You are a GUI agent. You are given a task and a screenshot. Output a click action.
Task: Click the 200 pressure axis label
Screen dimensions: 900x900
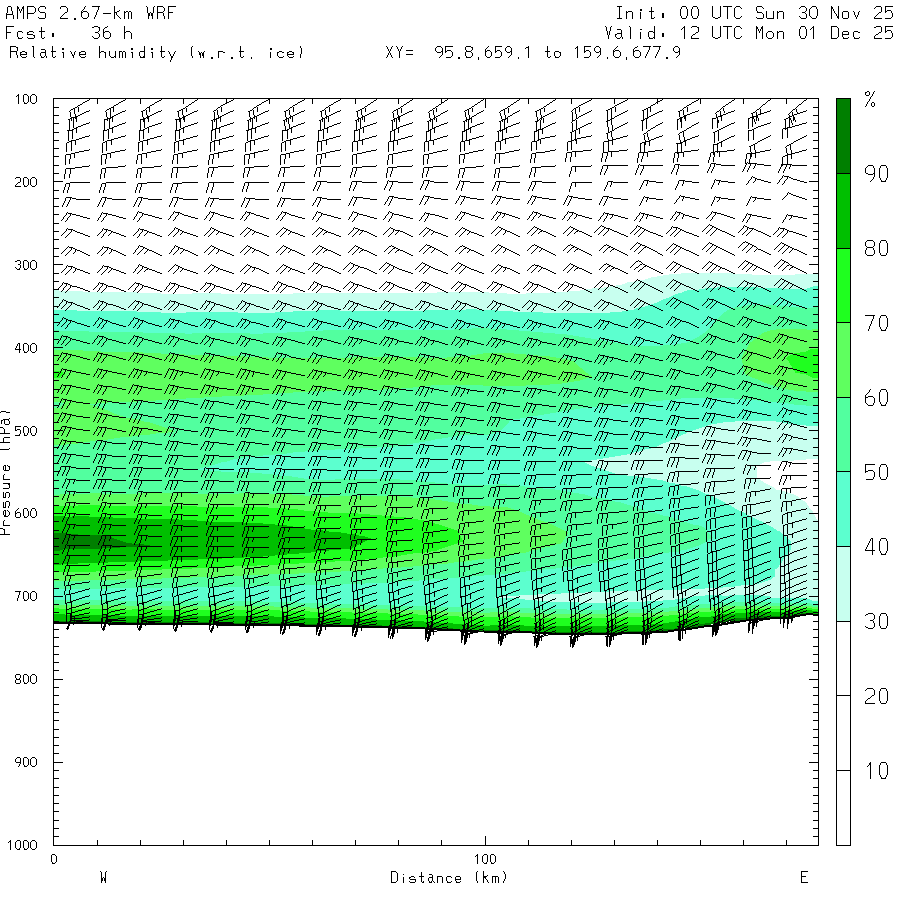pyautogui.click(x=26, y=183)
